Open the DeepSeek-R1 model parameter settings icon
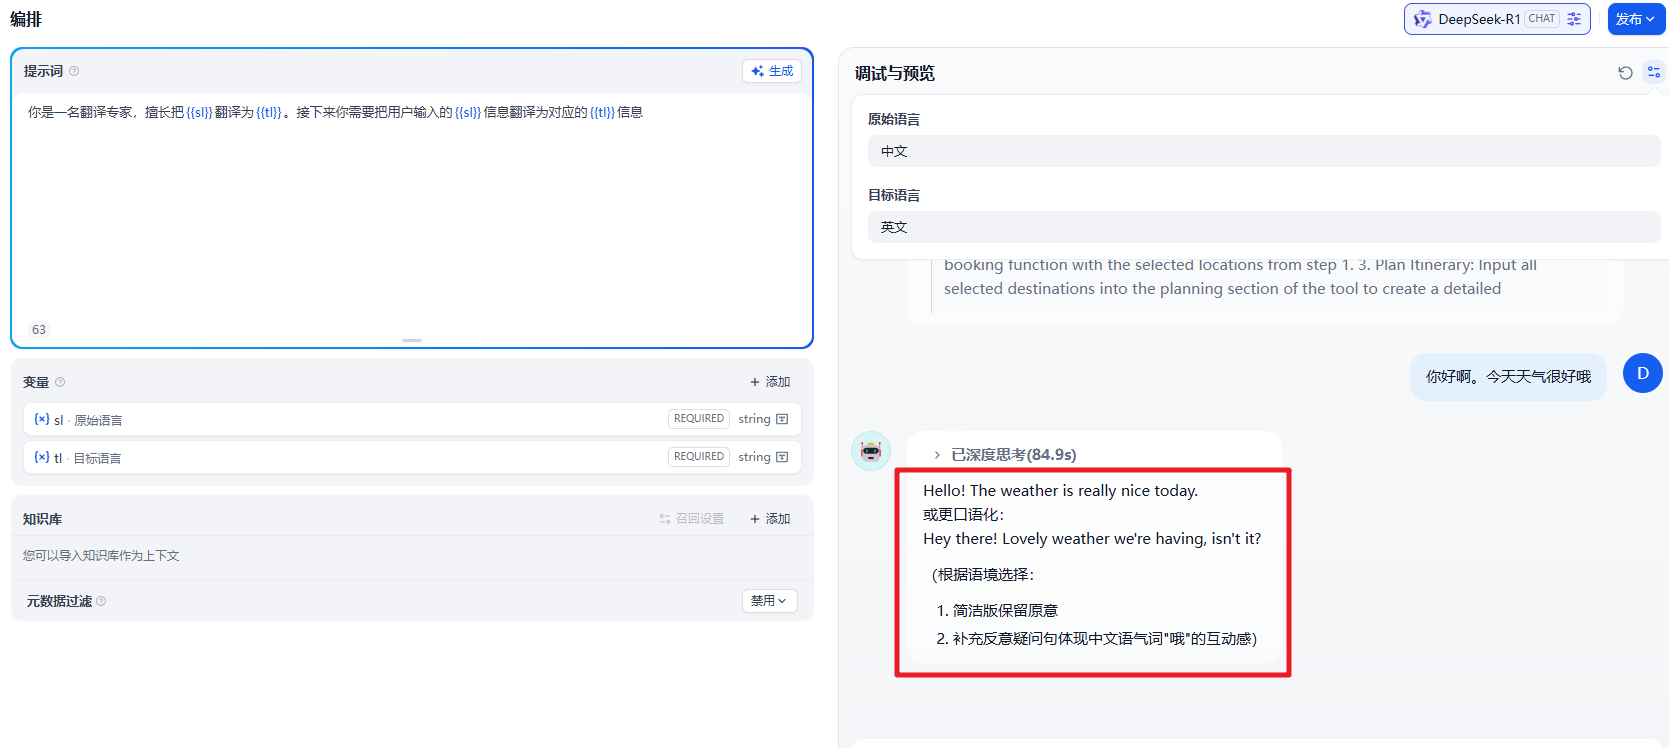This screenshot has height=748, width=1669. [1574, 19]
